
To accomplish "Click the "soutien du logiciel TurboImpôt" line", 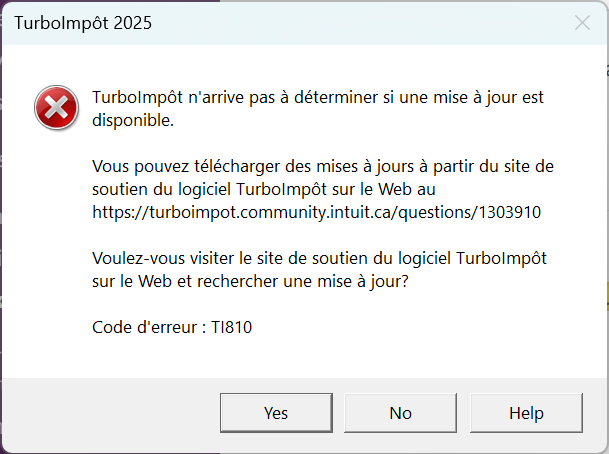I will (264, 190).
